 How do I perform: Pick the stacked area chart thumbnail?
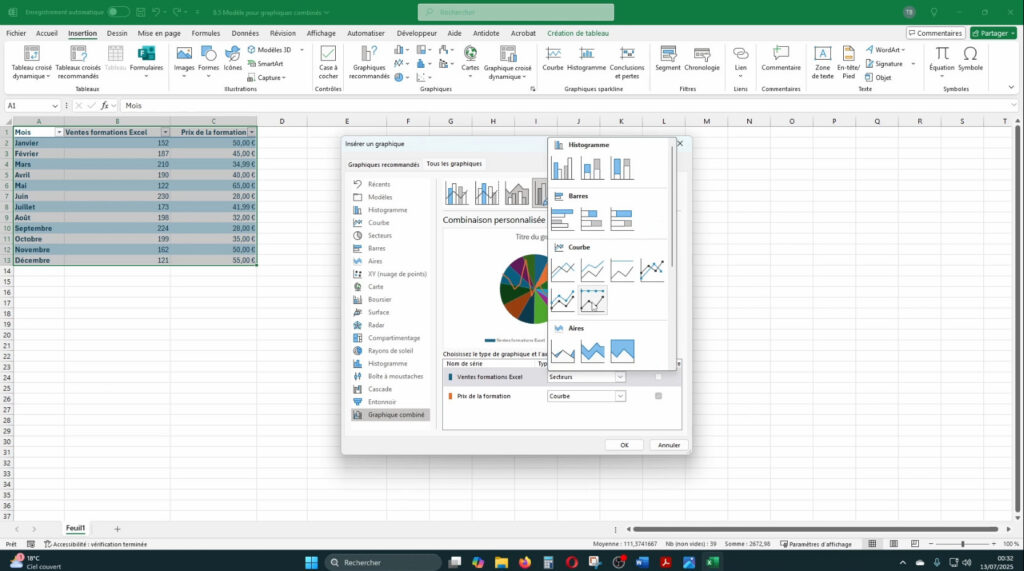point(593,351)
